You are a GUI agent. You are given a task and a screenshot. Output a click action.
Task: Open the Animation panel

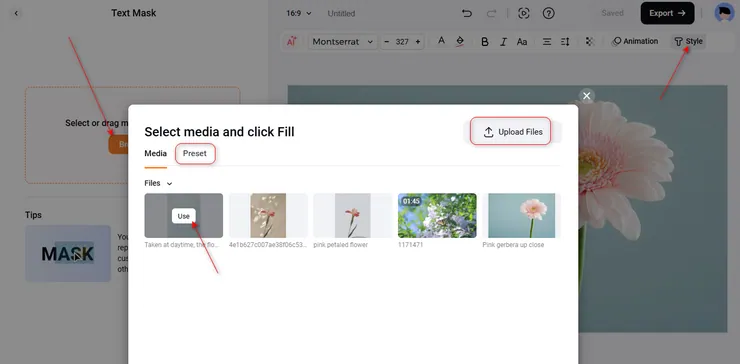point(635,42)
